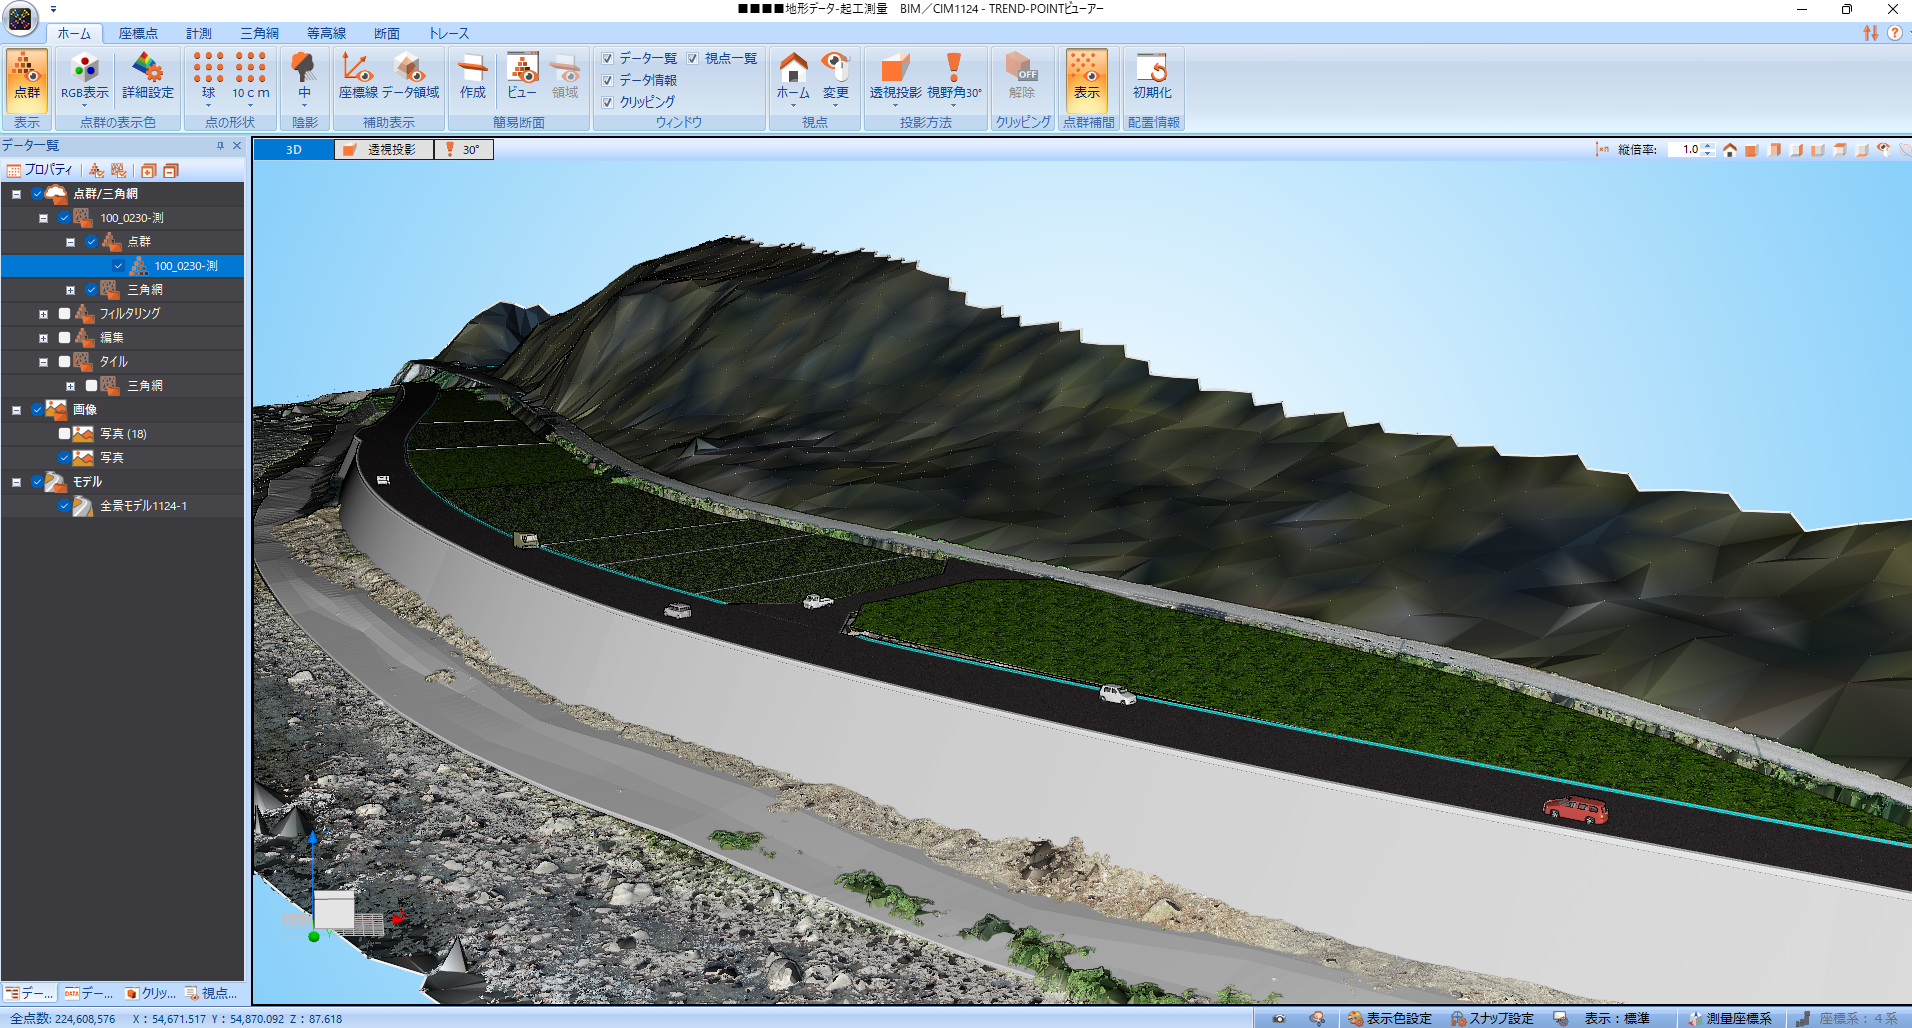
Task: Switch to the 等高線 ribbon tab
Action: click(326, 33)
